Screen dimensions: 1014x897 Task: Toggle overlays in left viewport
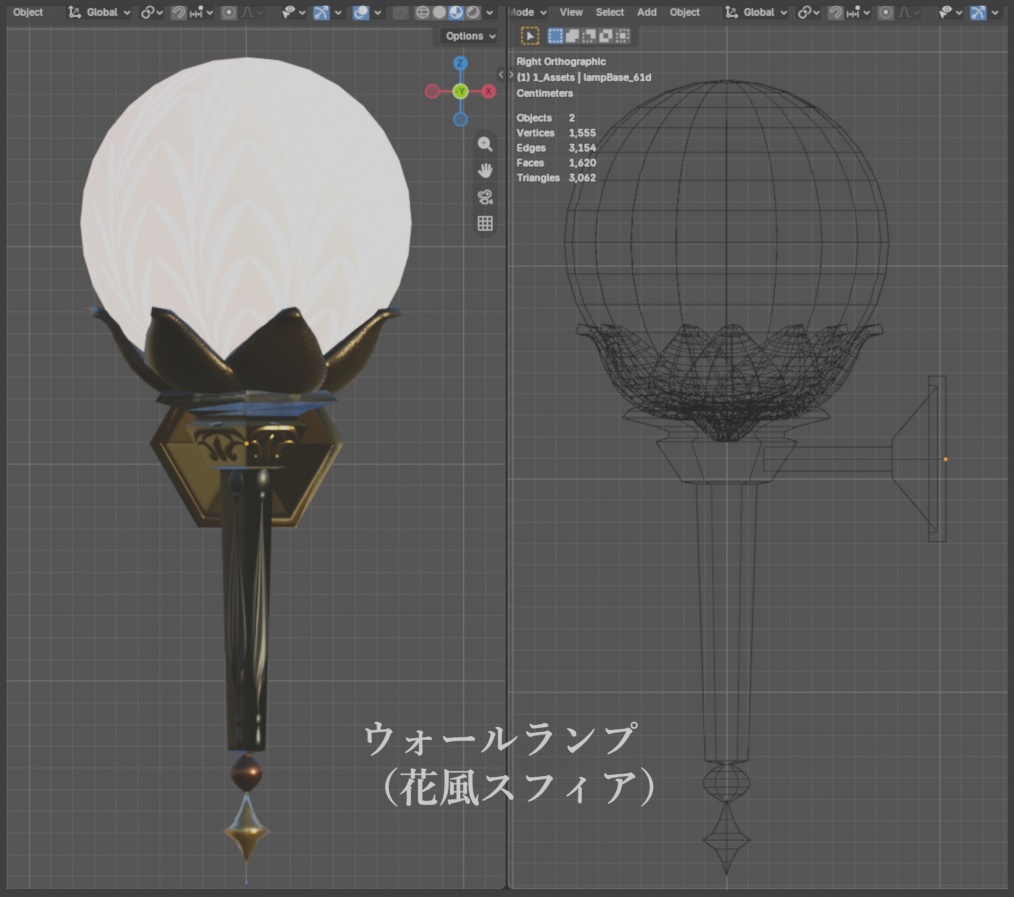coord(360,12)
